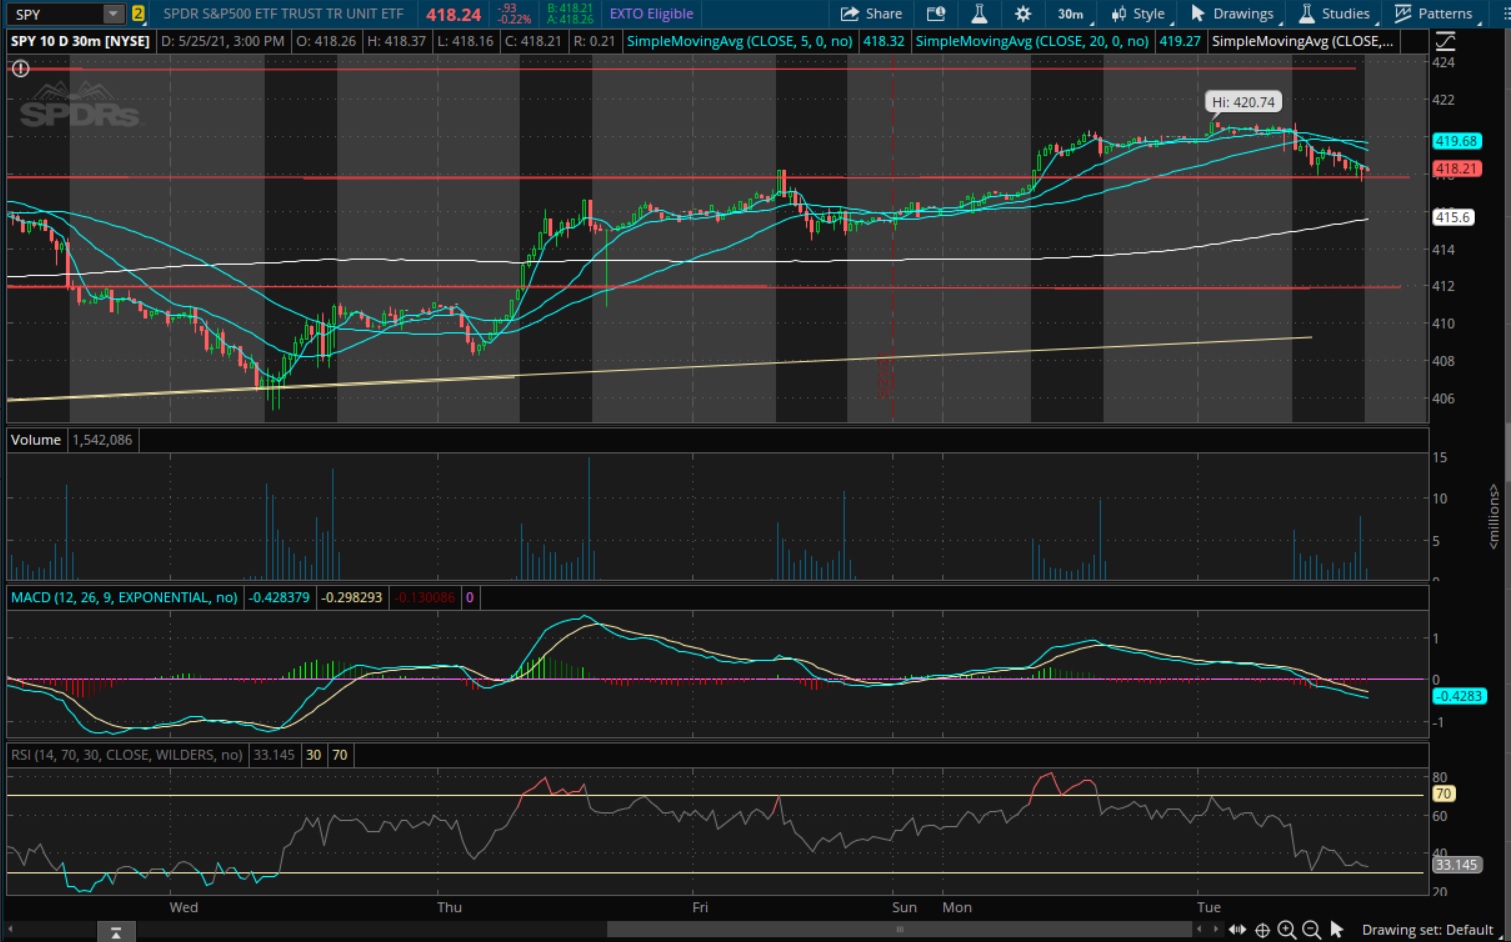Screen dimensions: 1511x942
Task: Expand the SPY symbol dropdown arrow
Action: pyautogui.click(x=113, y=14)
